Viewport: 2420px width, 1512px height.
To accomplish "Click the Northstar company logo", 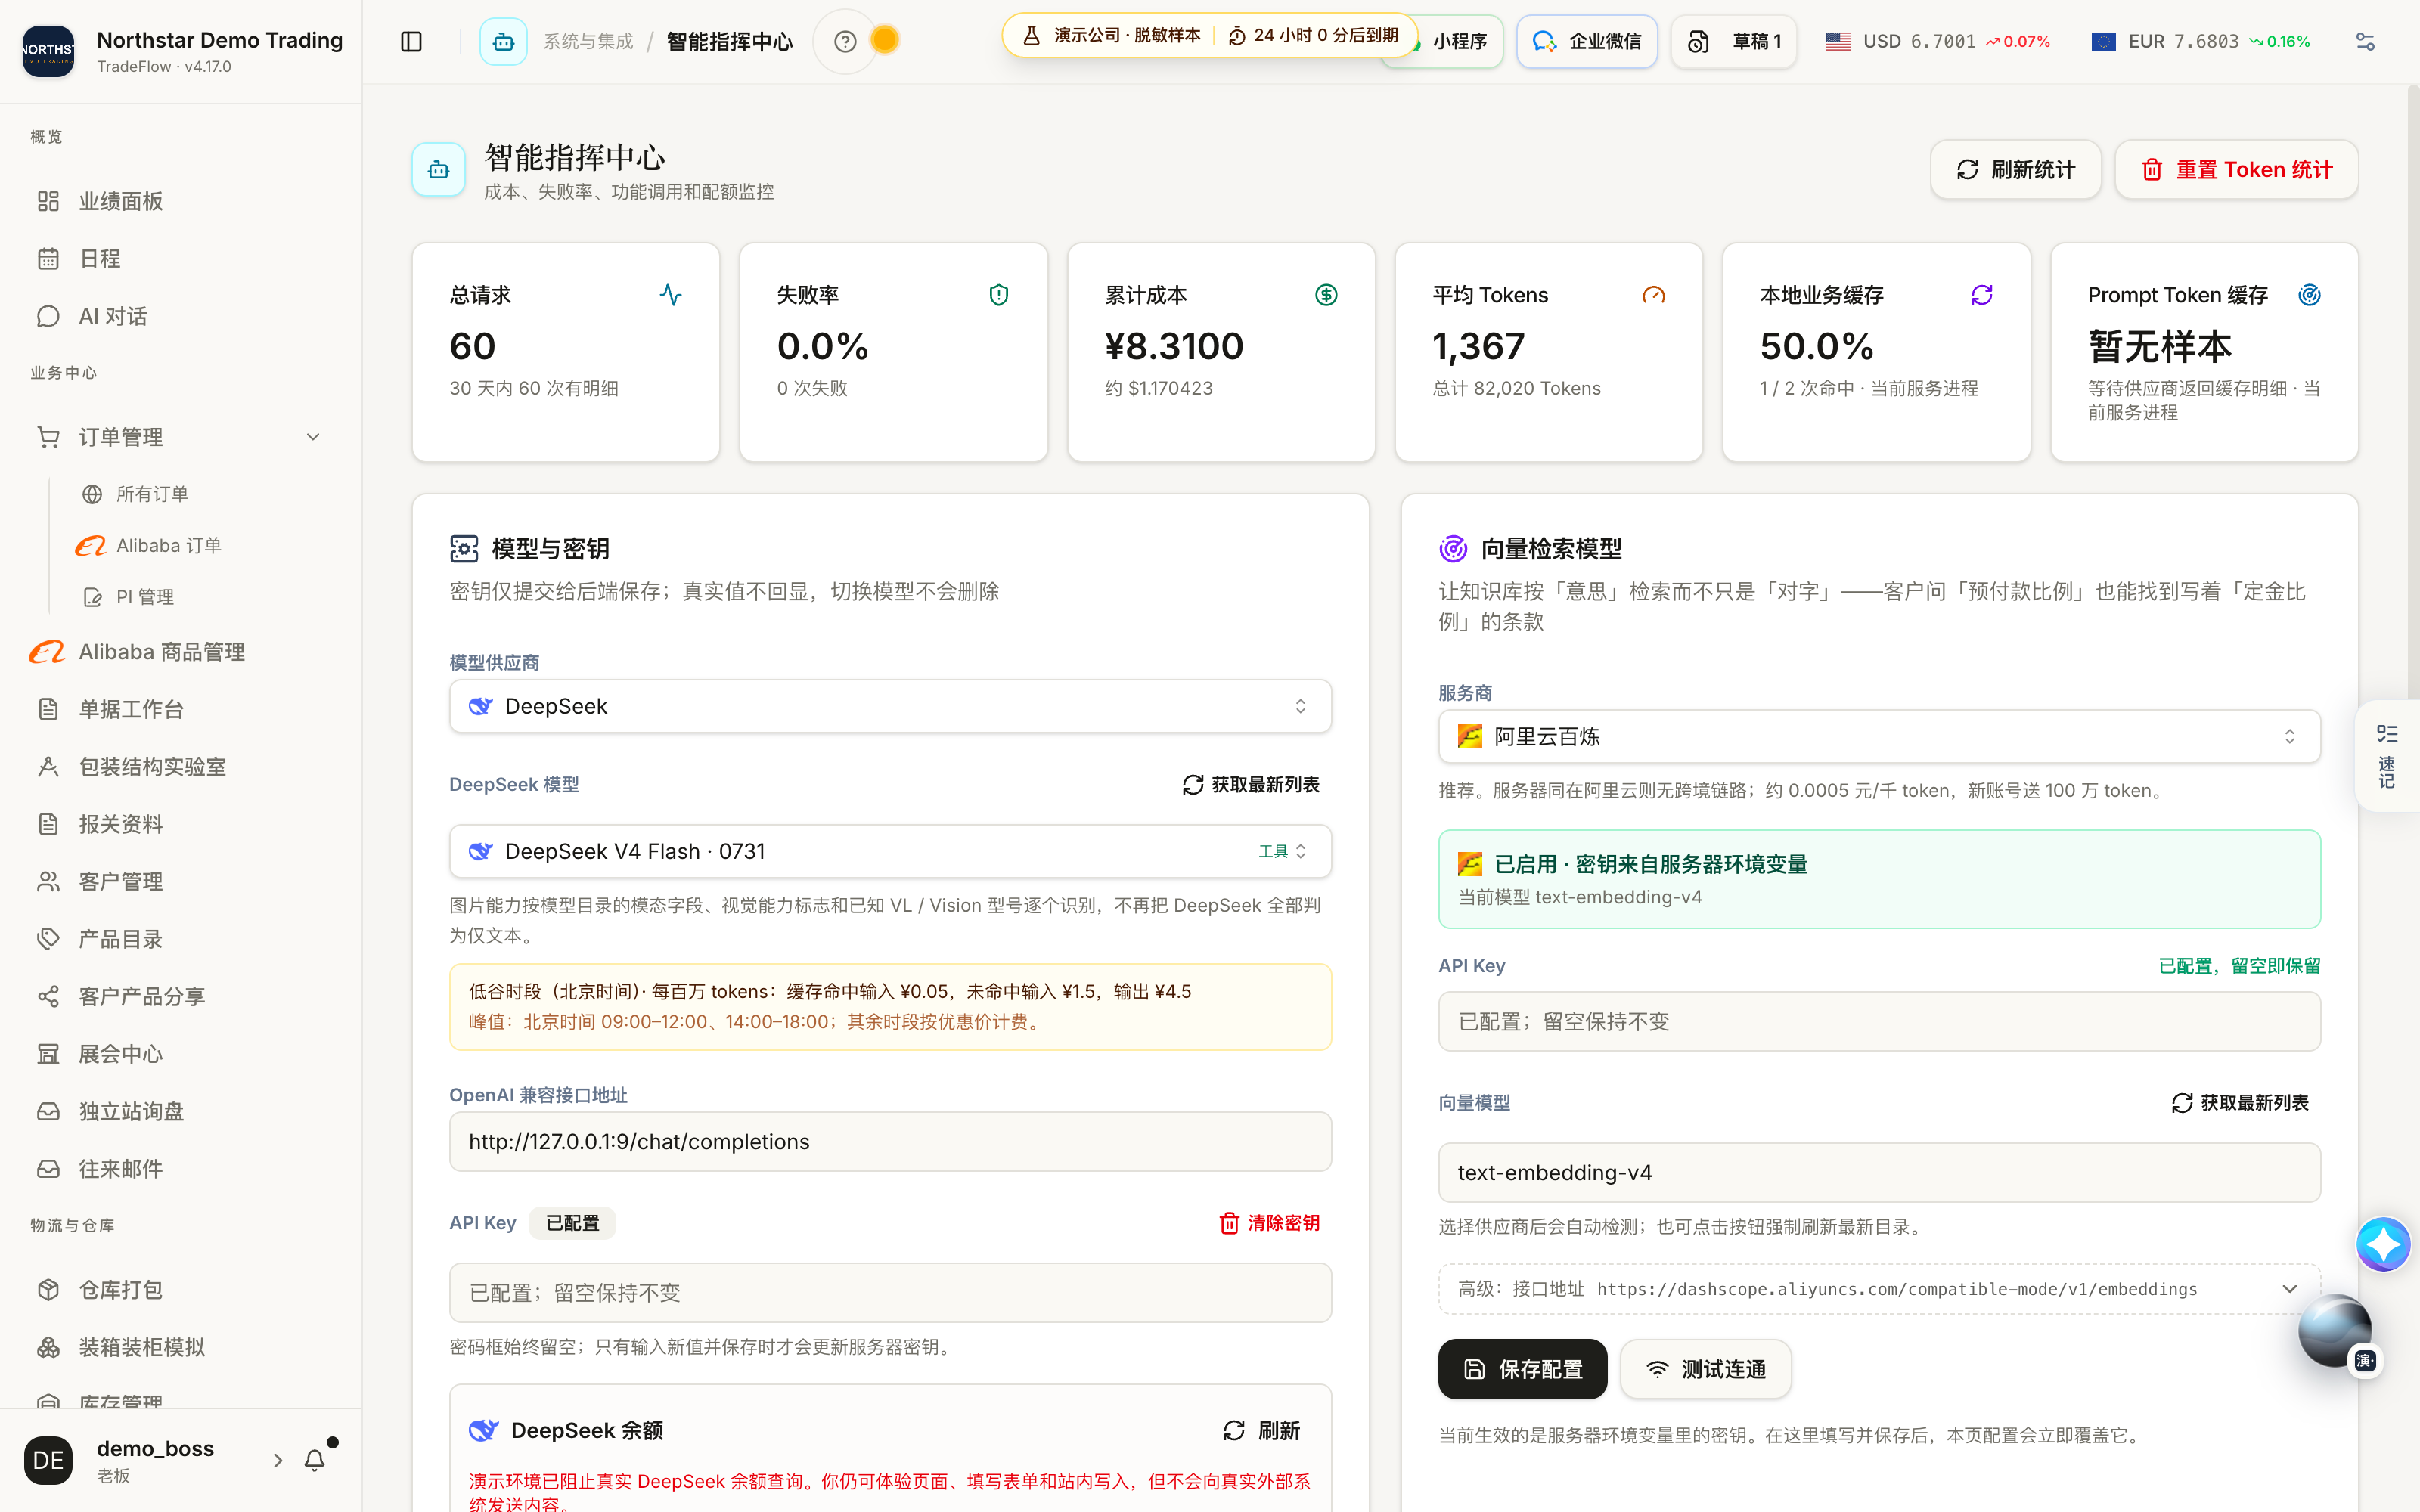I will (x=48, y=51).
